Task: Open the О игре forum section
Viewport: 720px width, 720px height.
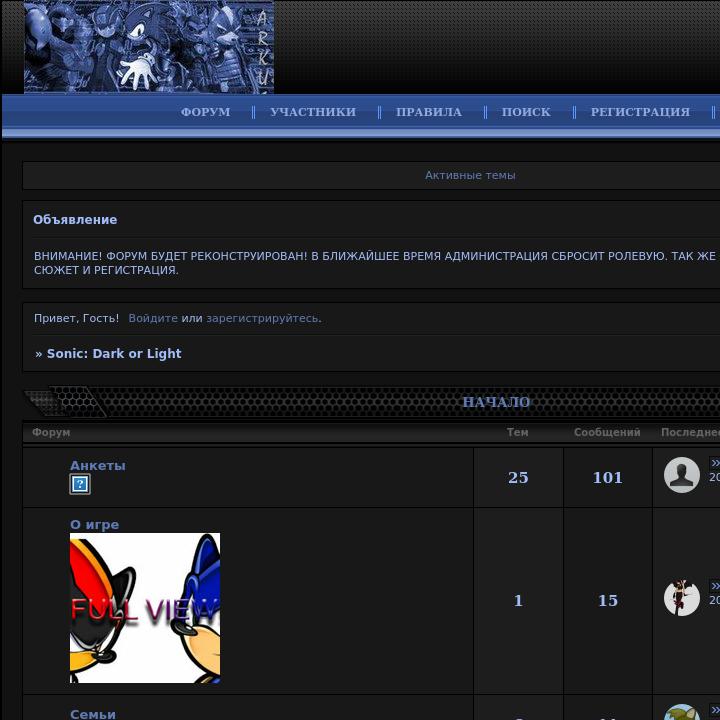Action: coord(95,524)
